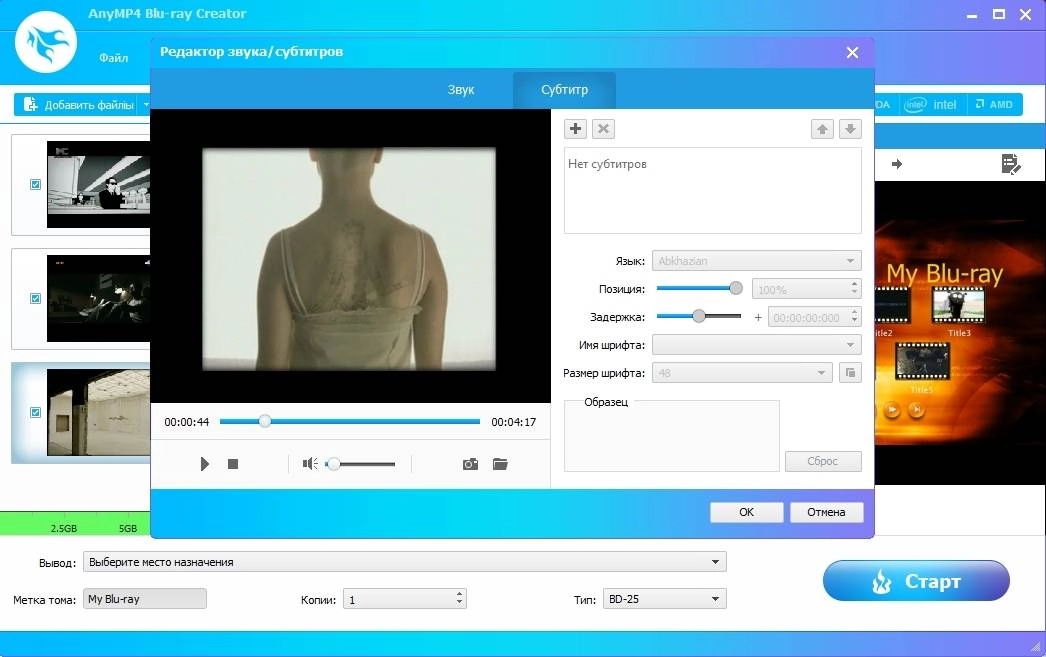Switch to the Субтитр tab
The image size is (1046, 657).
point(564,89)
